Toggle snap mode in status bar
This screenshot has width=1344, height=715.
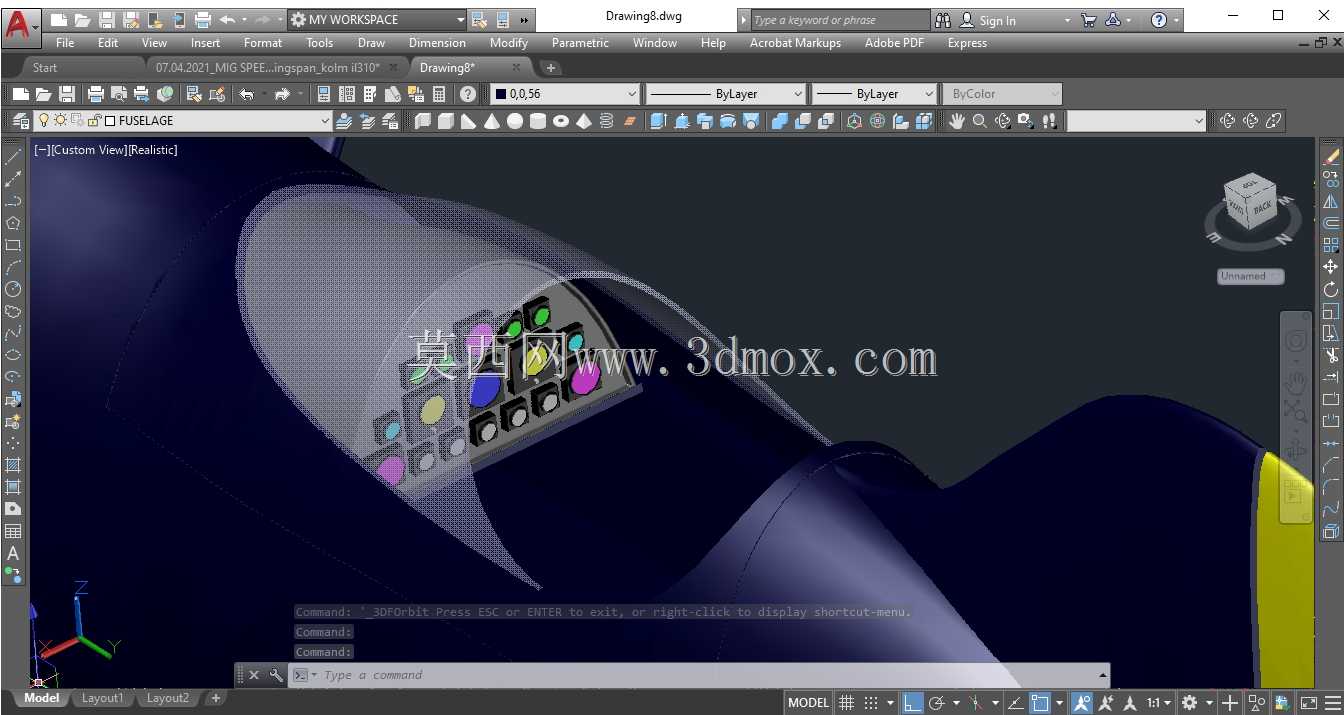(x=871, y=703)
